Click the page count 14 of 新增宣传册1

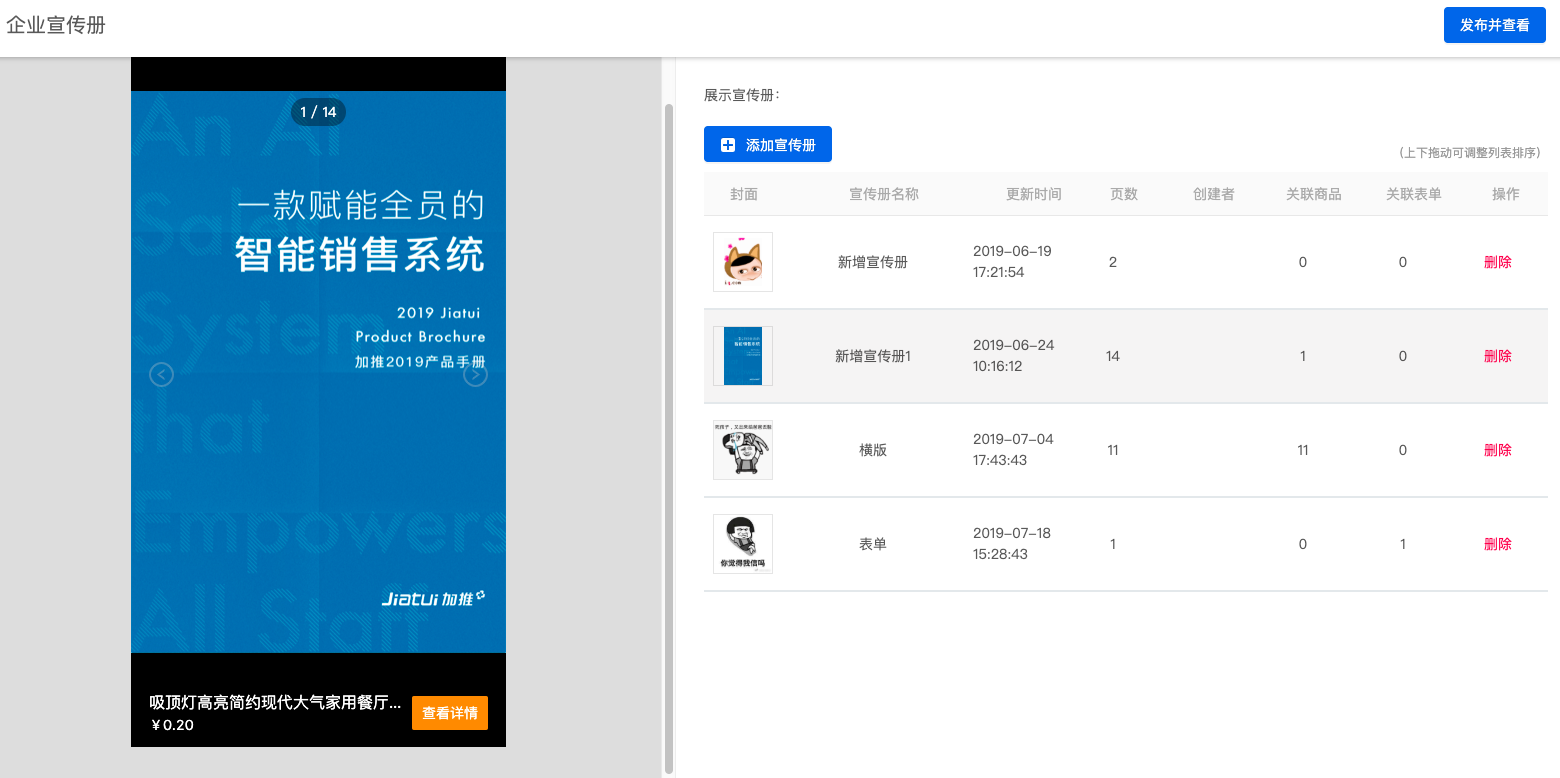pyautogui.click(x=1113, y=356)
